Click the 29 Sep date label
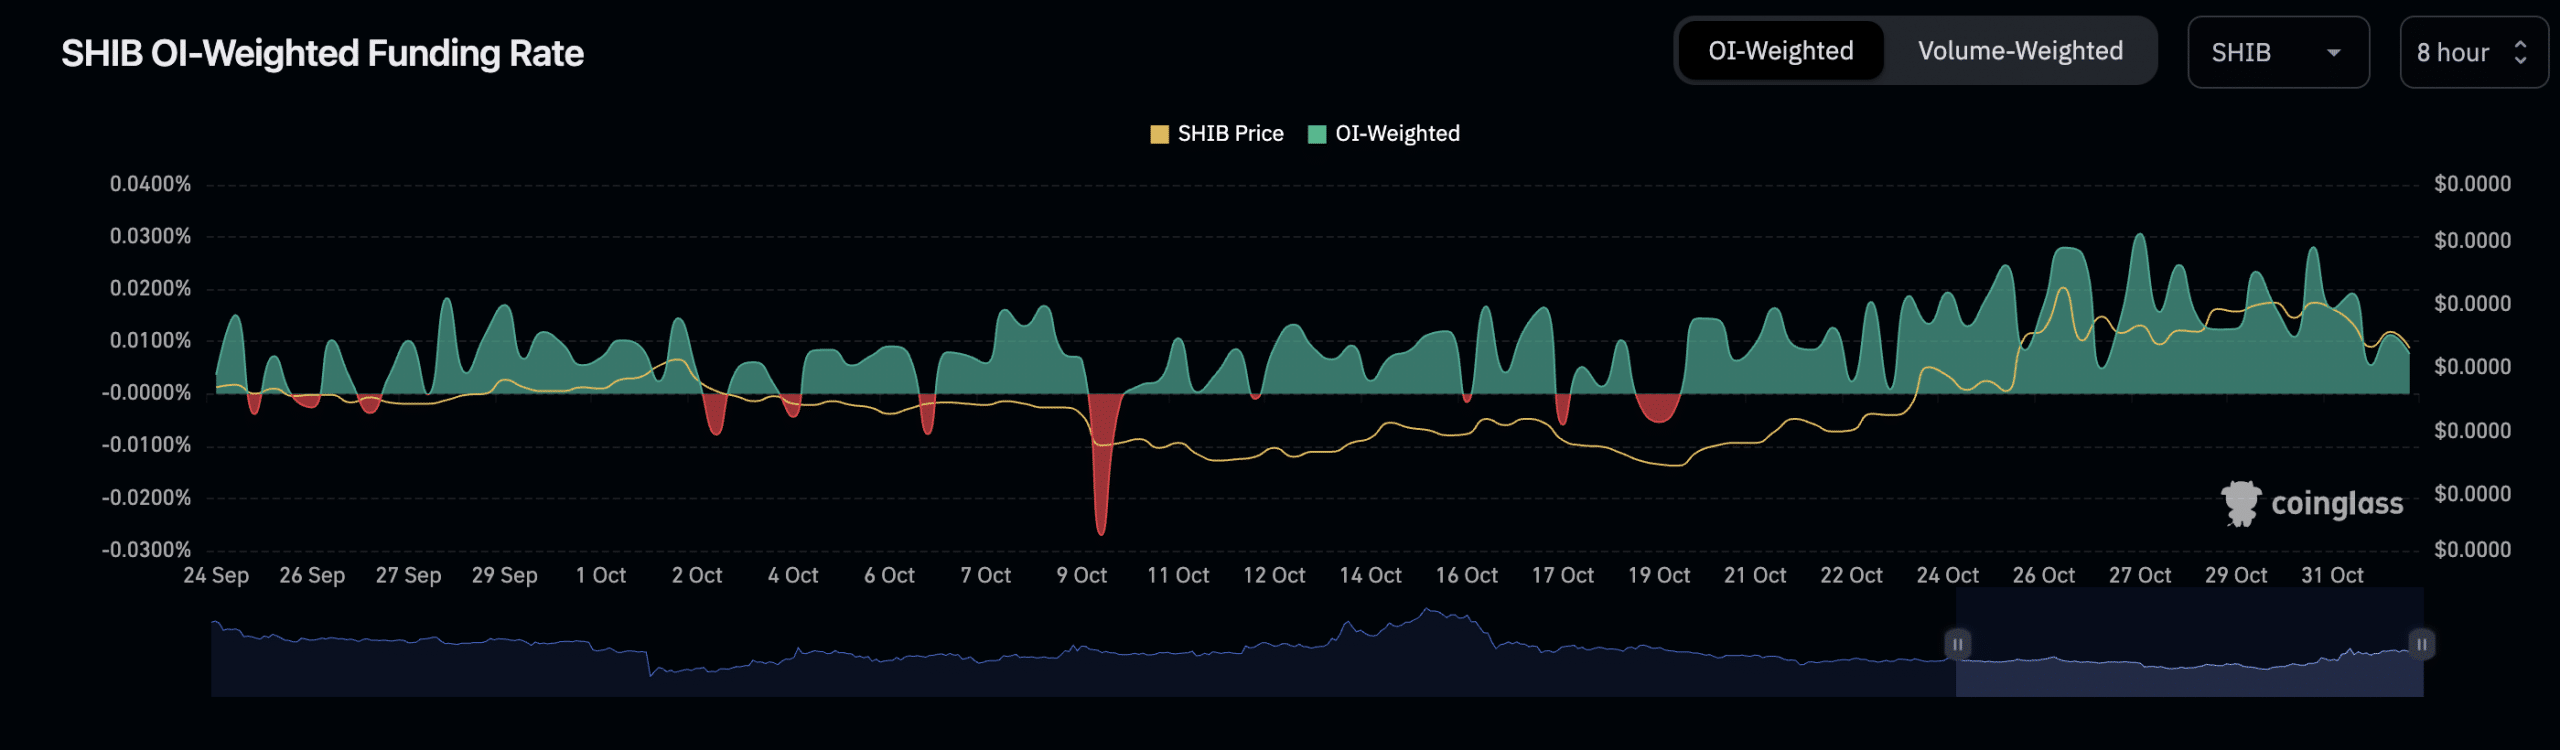This screenshot has width=2560, height=750. tap(505, 576)
